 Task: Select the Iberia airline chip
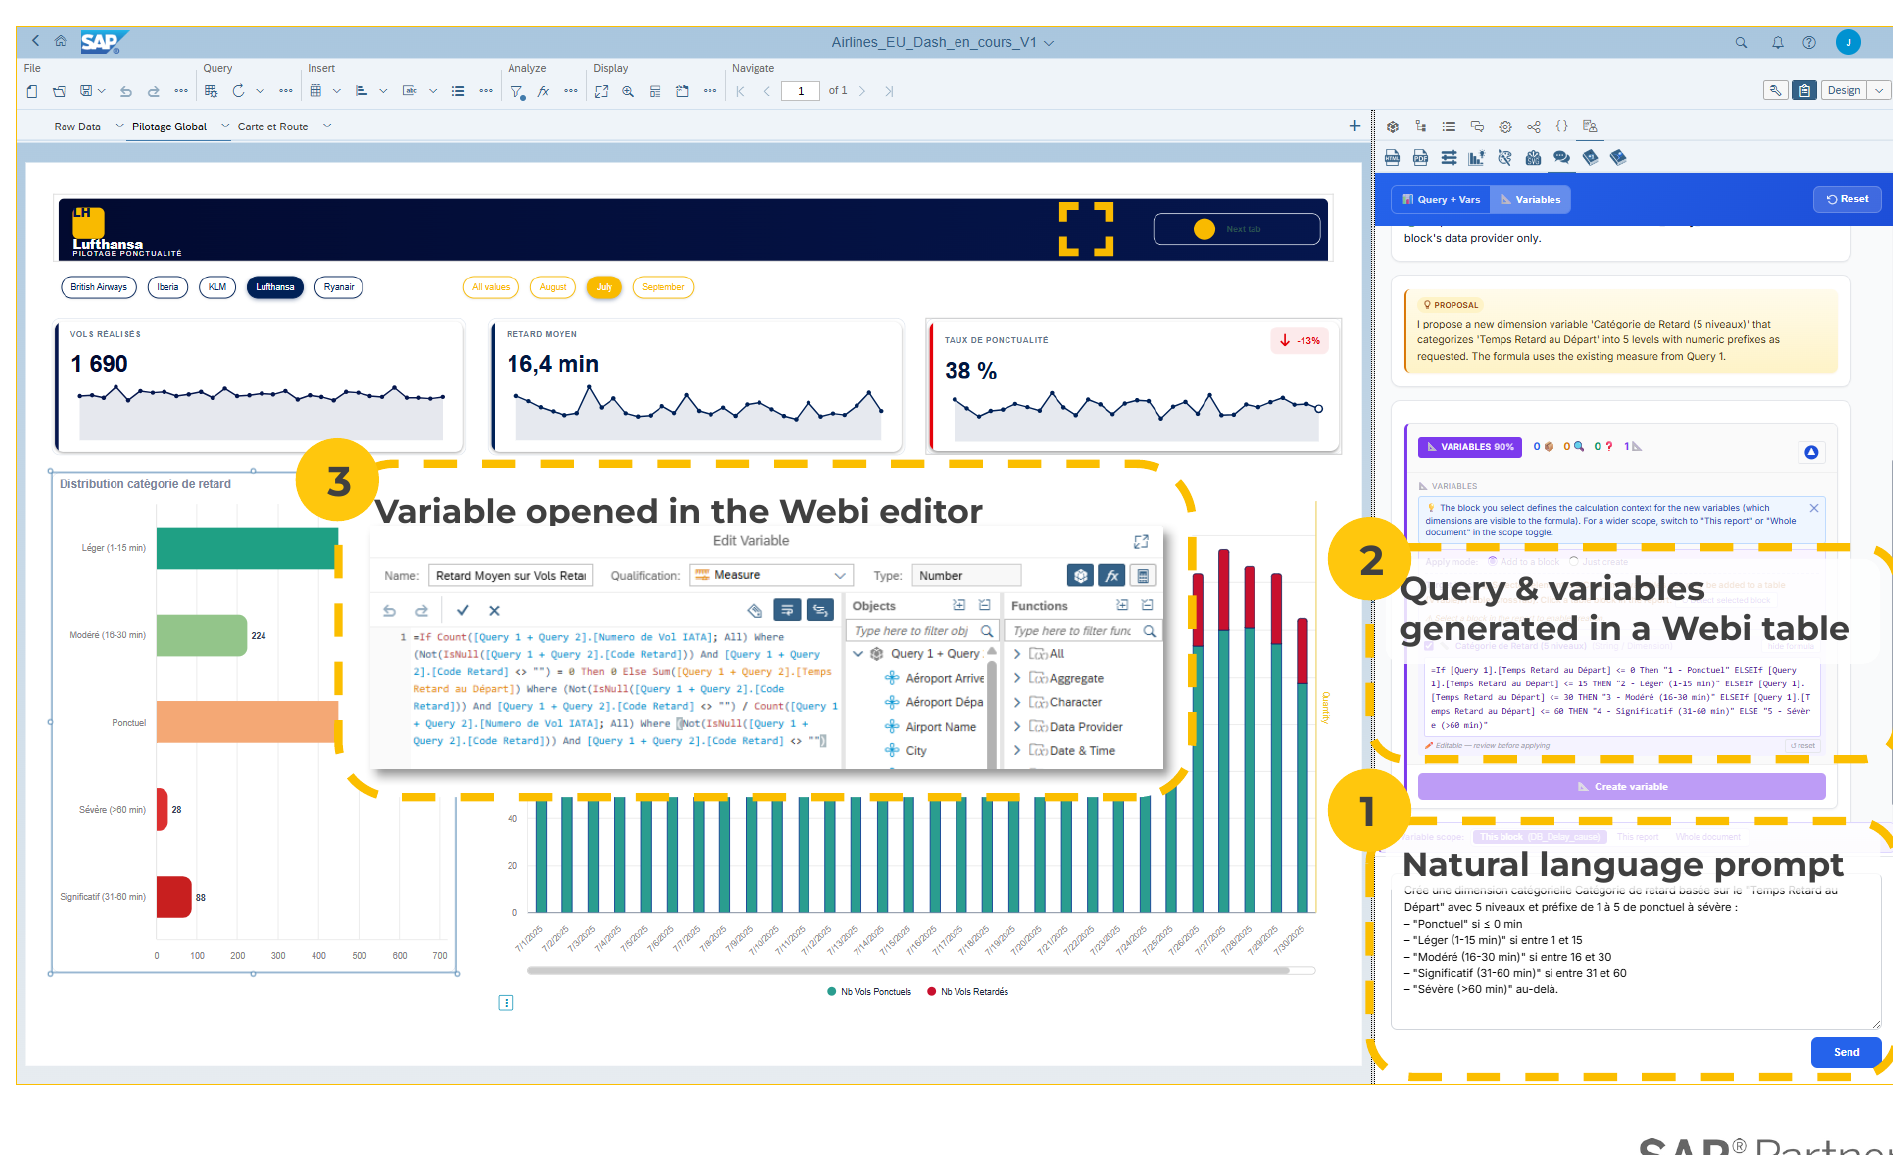pos(168,287)
